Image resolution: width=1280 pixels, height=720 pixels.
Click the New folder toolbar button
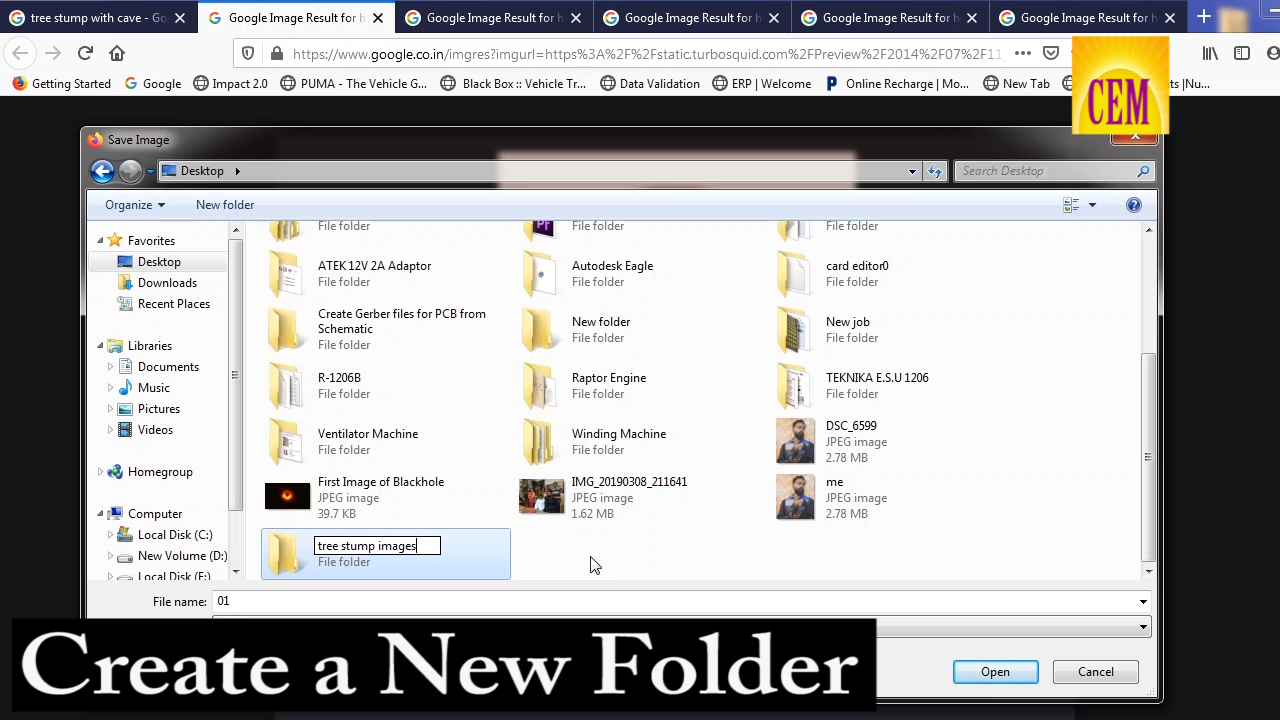pyautogui.click(x=225, y=205)
